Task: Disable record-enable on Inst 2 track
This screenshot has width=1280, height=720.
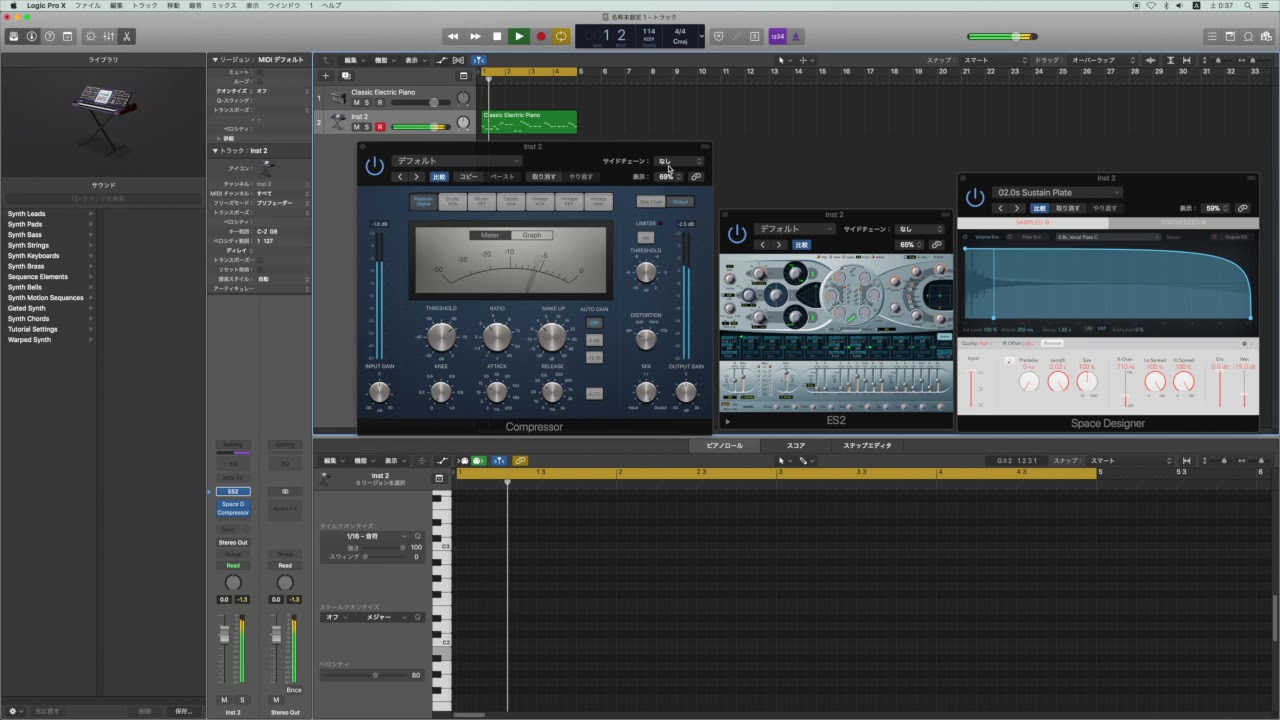Action: tap(379, 127)
